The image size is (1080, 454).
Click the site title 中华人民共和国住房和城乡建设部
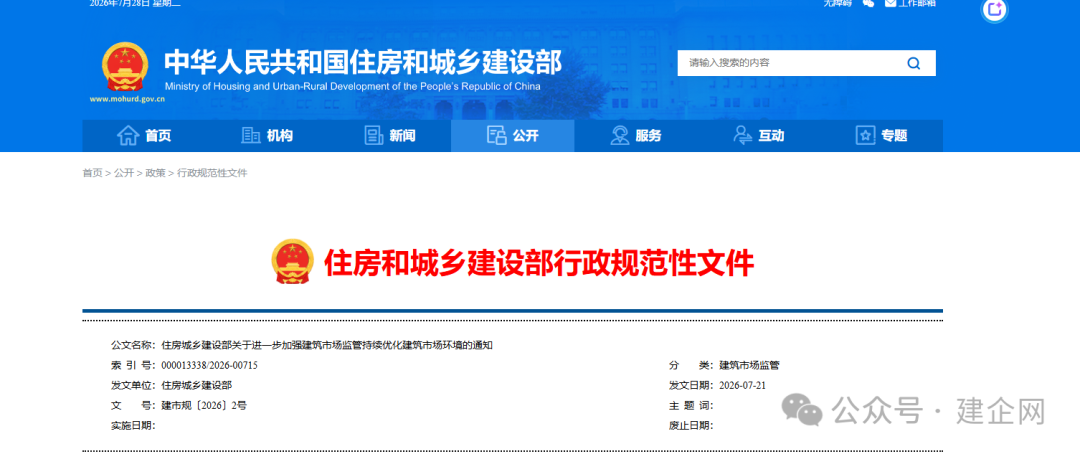click(362, 62)
